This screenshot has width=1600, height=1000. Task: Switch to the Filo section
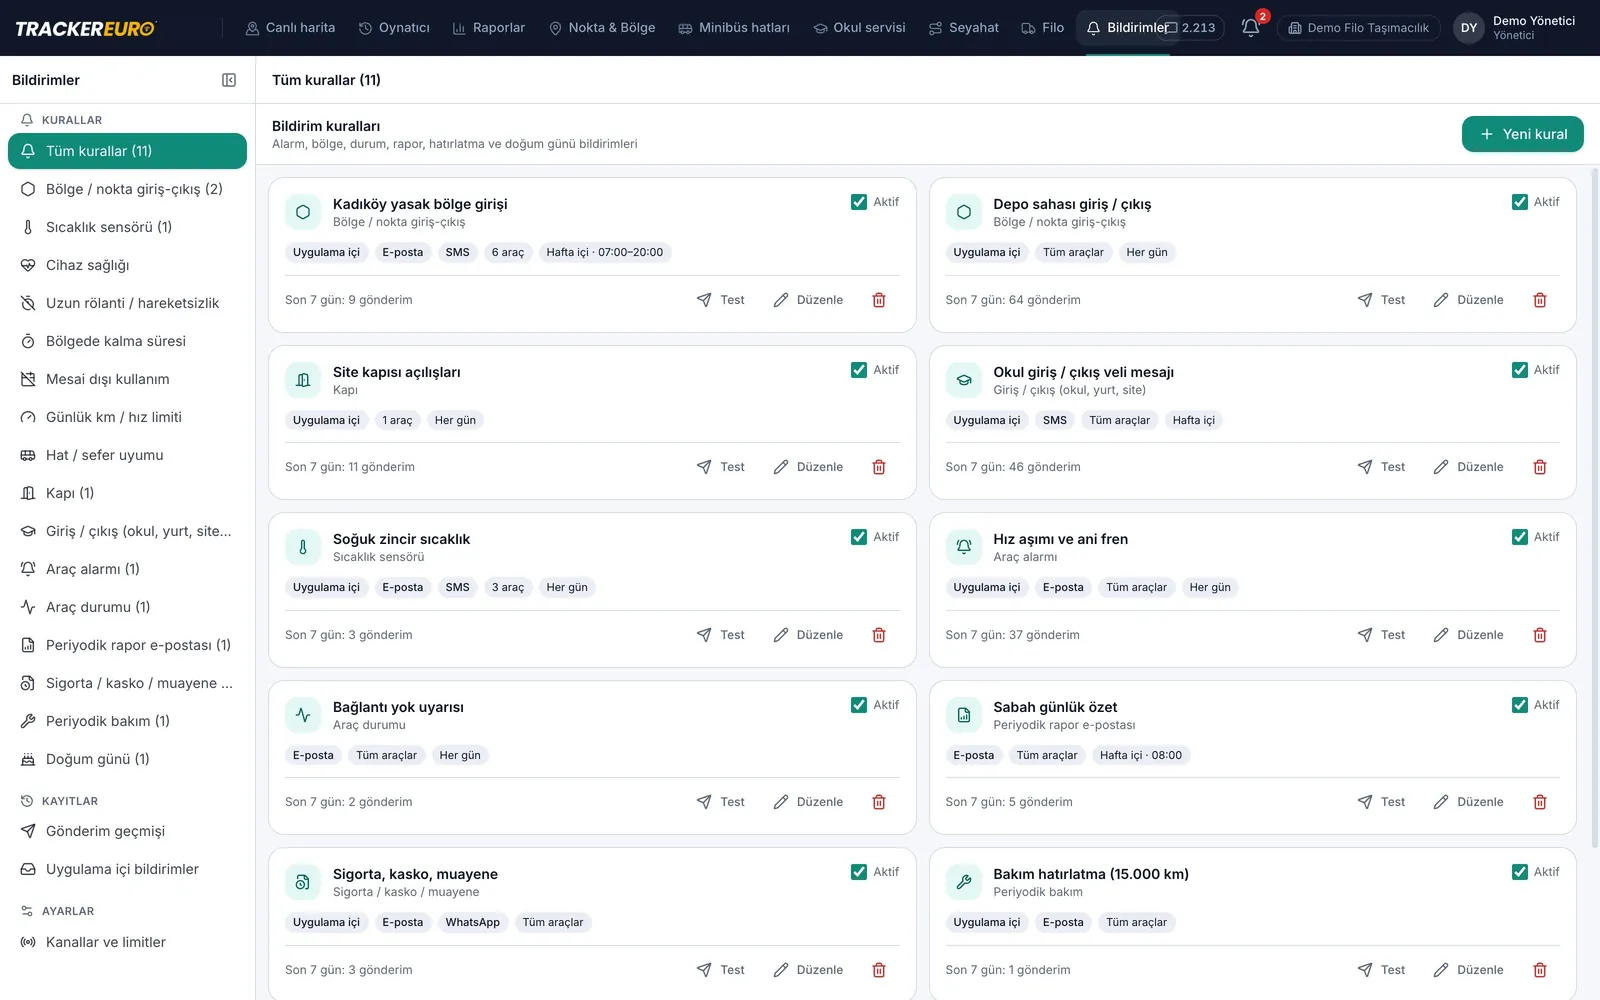click(x=1042, y=28)
